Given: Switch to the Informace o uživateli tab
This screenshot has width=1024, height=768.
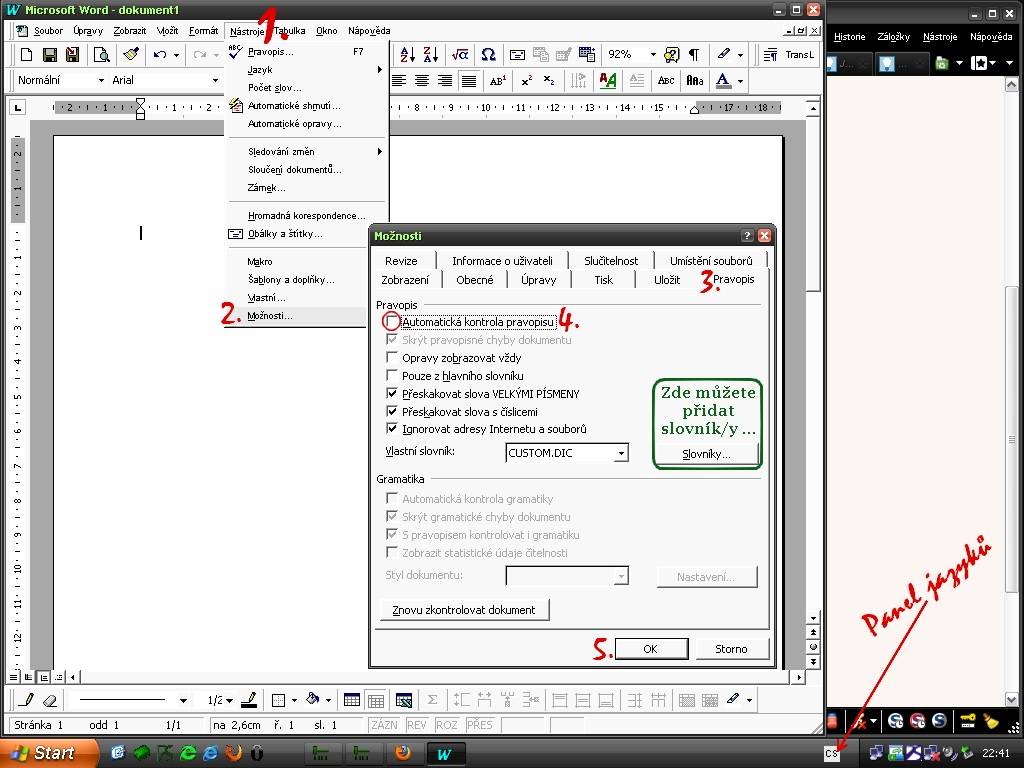Looking at the screenshot, I should tap(502, 261).
